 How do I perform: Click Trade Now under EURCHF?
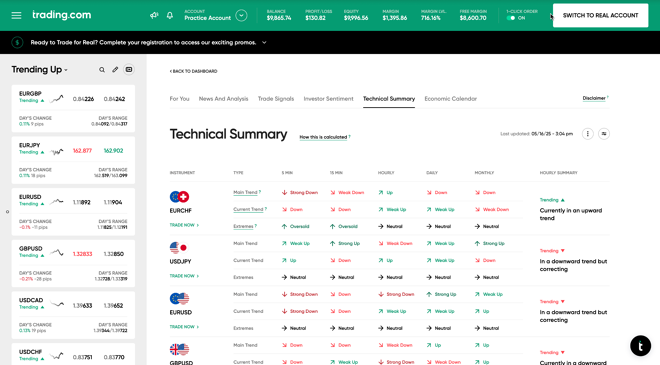[x=184, y=225]
